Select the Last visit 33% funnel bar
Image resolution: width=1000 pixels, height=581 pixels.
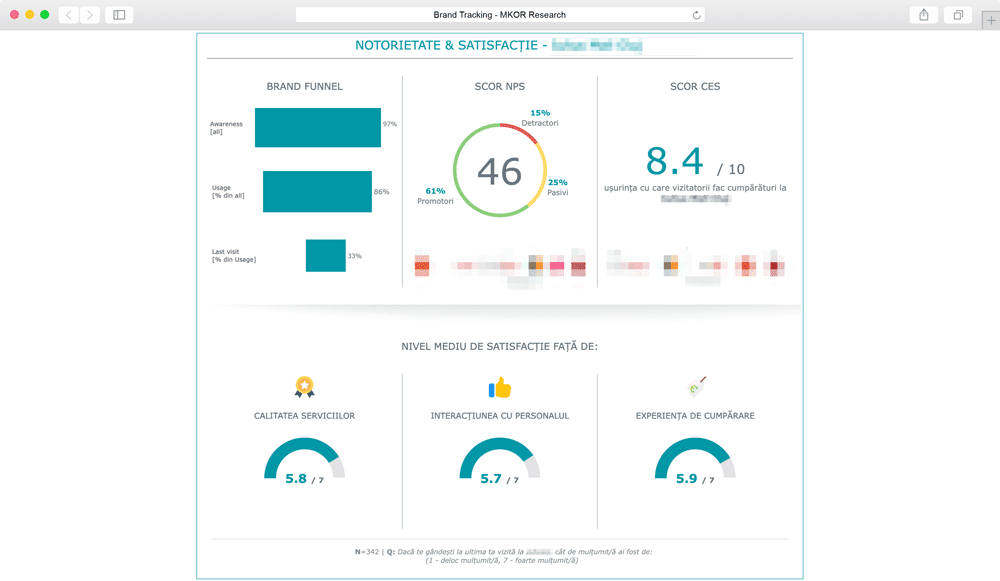tap(325, 255)
